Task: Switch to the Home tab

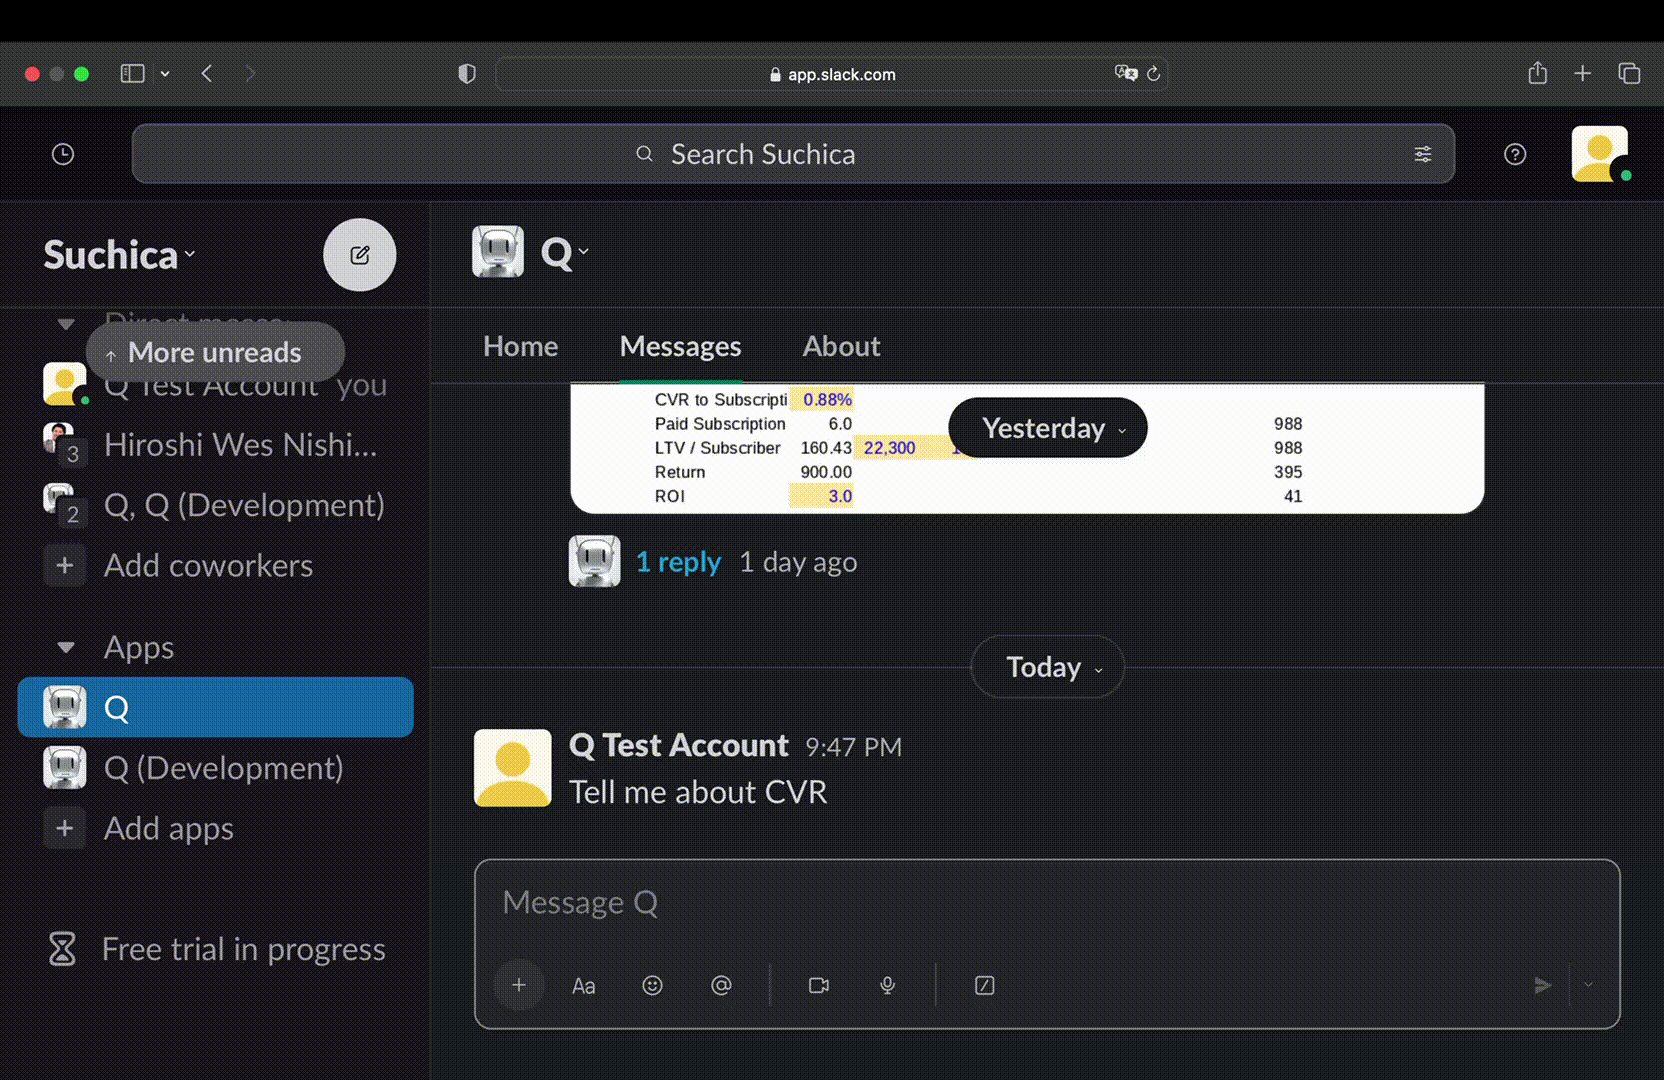Action: coord(520,346)
